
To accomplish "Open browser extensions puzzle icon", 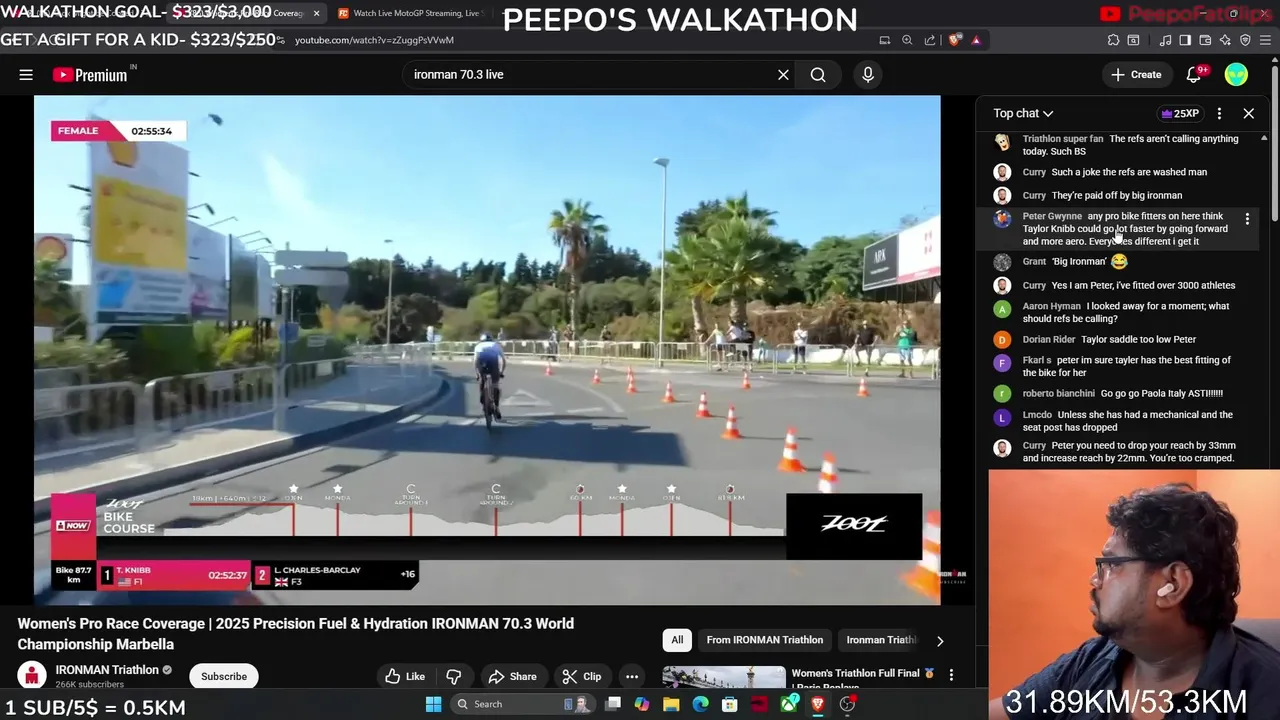I will (x=1113, y=40).
